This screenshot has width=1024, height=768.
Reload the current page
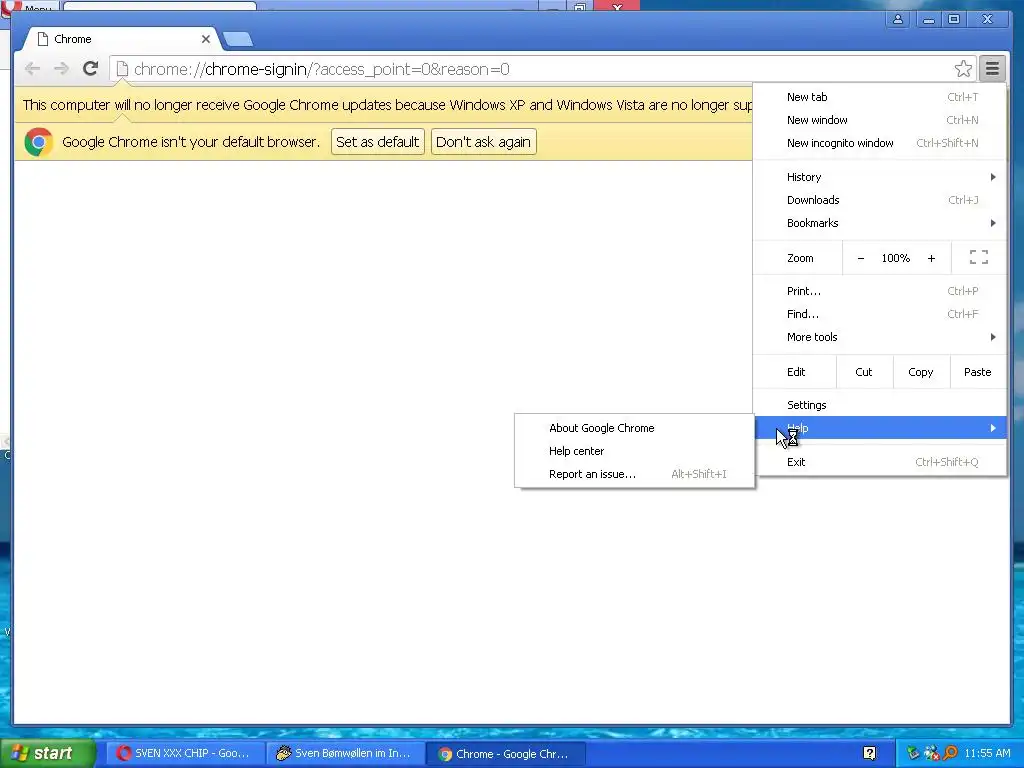pyautogui.click(x=91, y=68)
